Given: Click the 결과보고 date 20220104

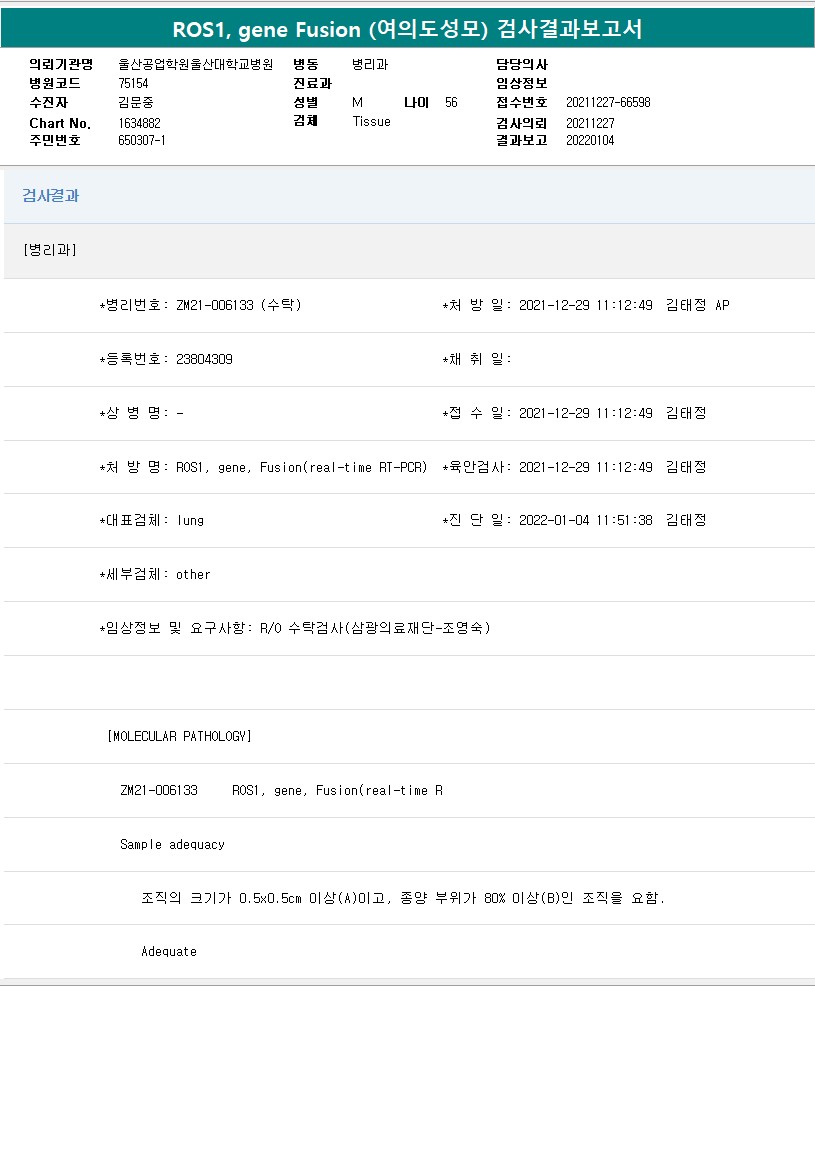Looking at the screenshot, I should pyautogui.click(x=590, y=140).
